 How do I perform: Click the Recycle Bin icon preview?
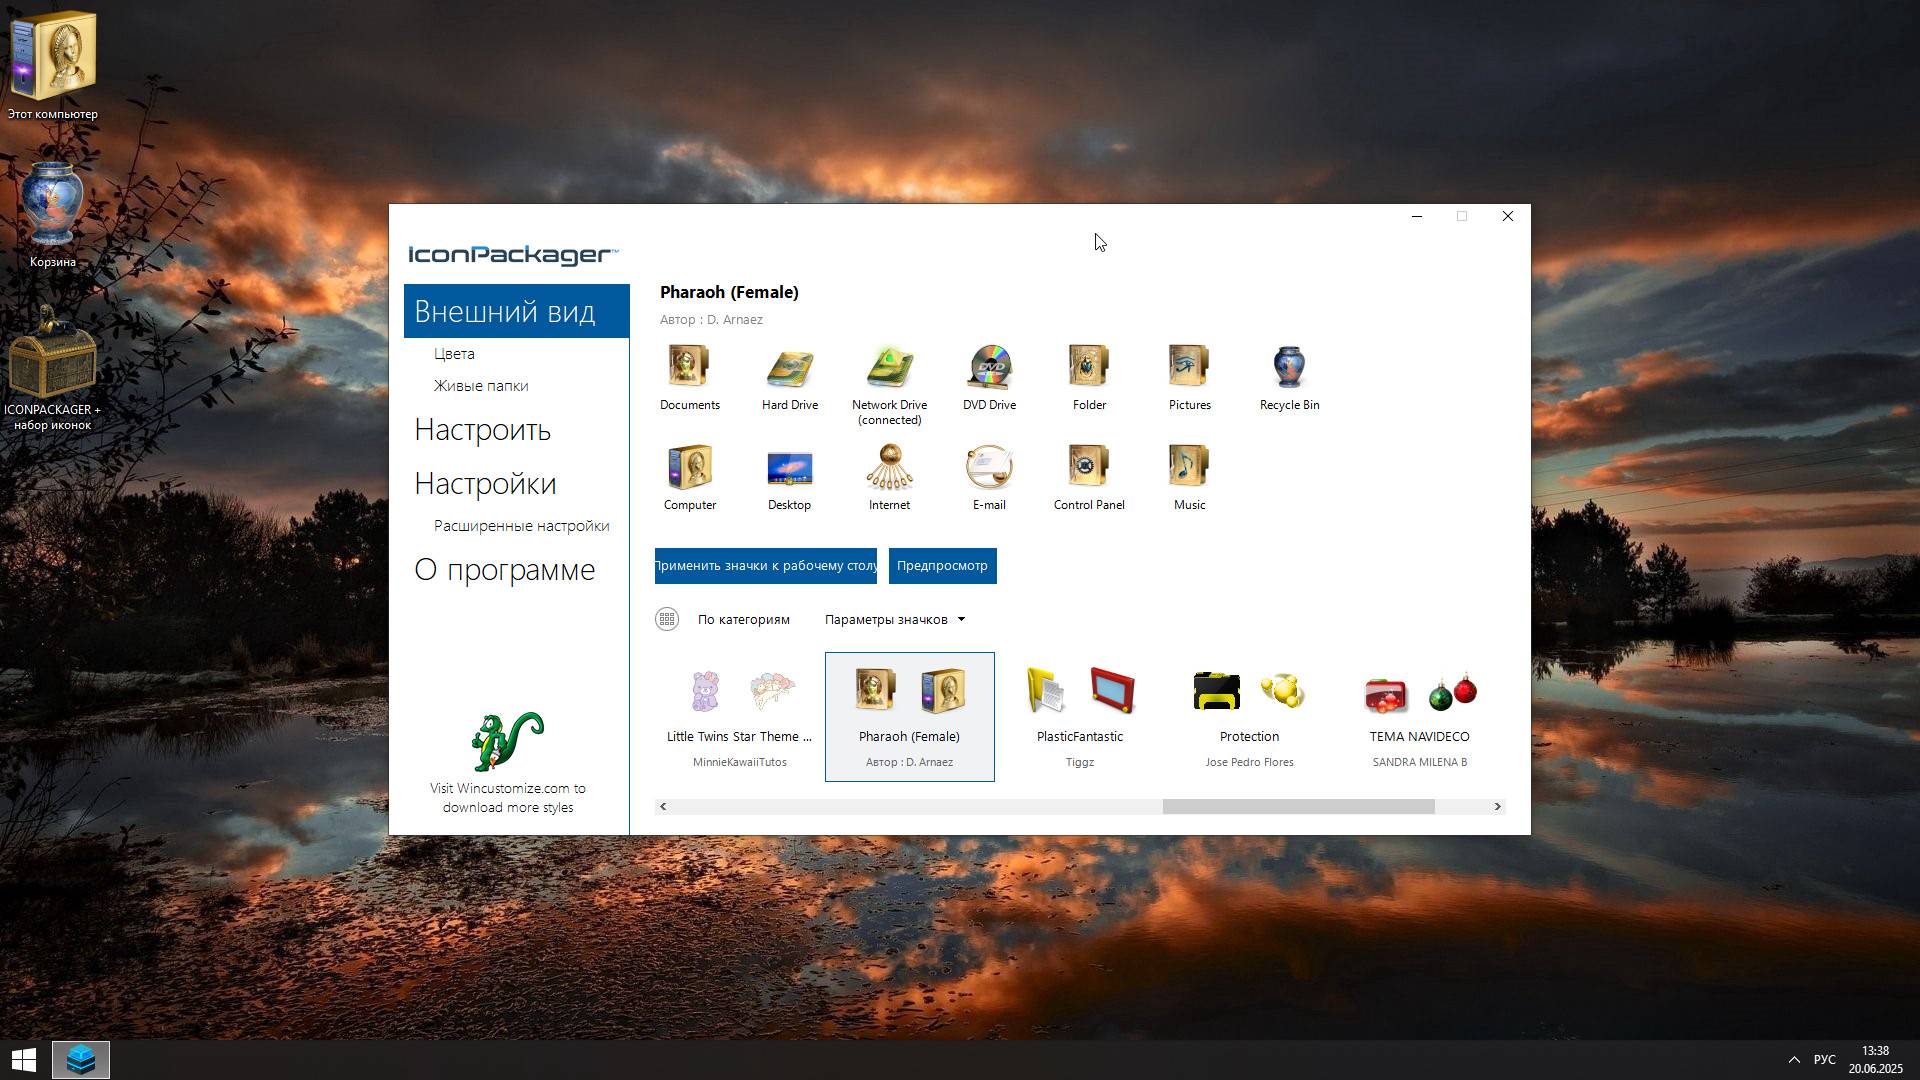click(1289, 367)
